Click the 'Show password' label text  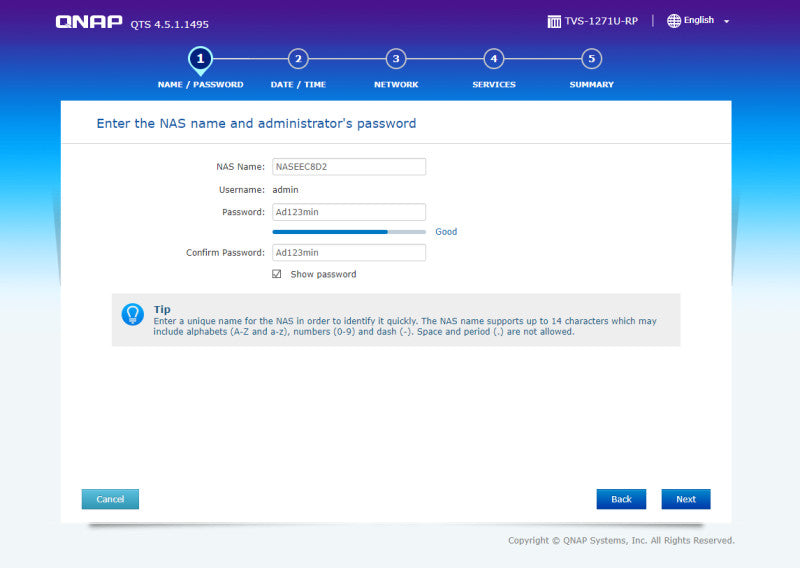(x=323, y=275)
